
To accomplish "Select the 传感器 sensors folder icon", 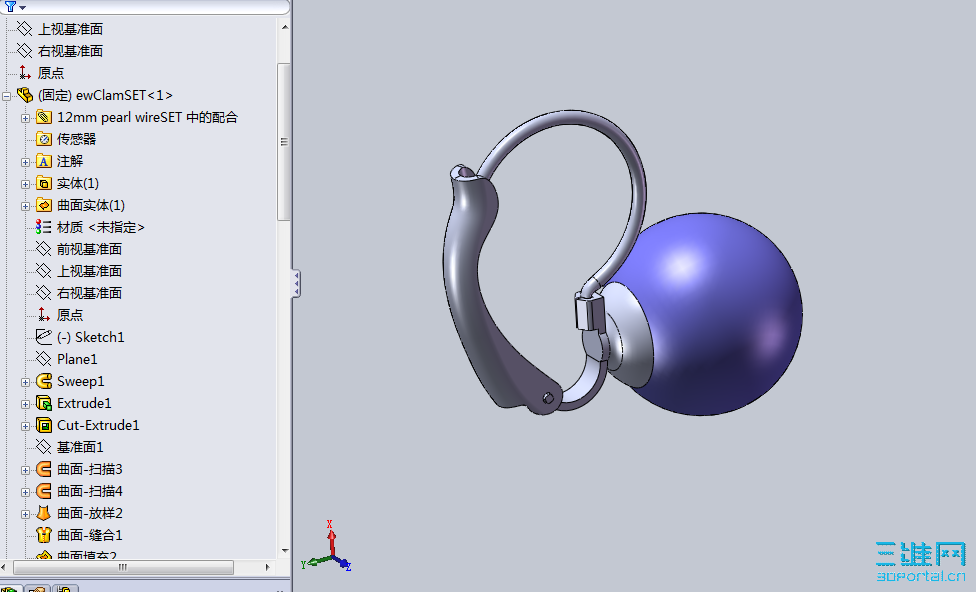I will [x=46, y=139].
